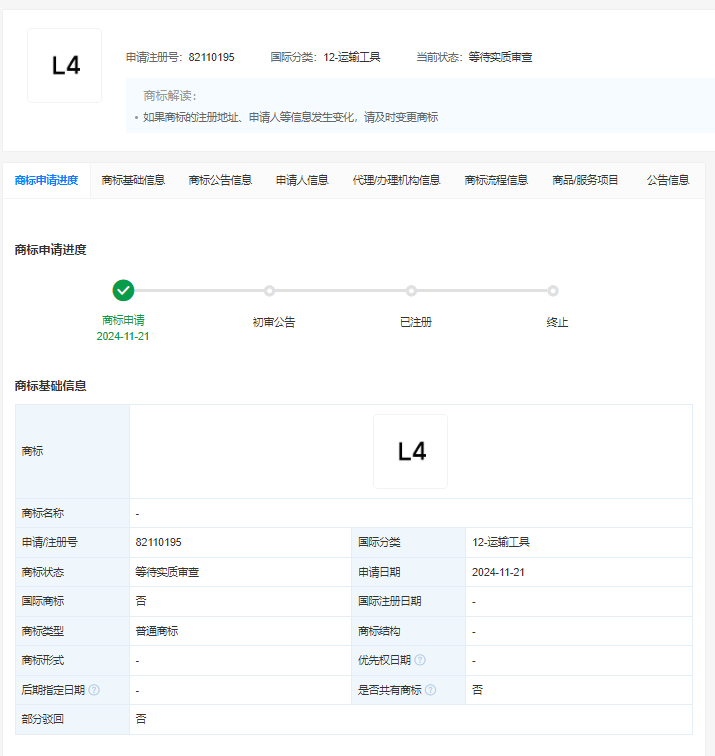Click the 初审公告 progress step circle

pyautogui.click(x=269, y=291)
